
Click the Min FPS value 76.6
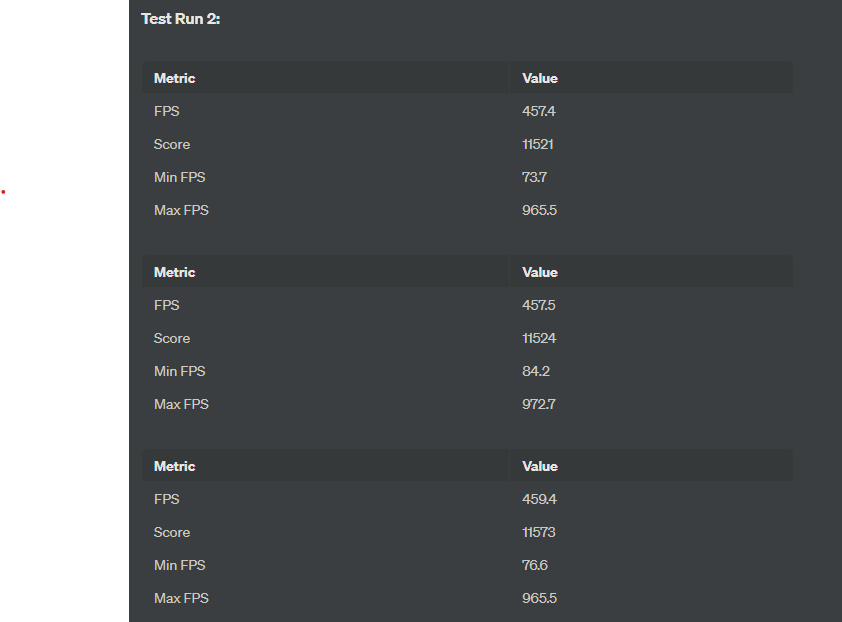point(535,565)
